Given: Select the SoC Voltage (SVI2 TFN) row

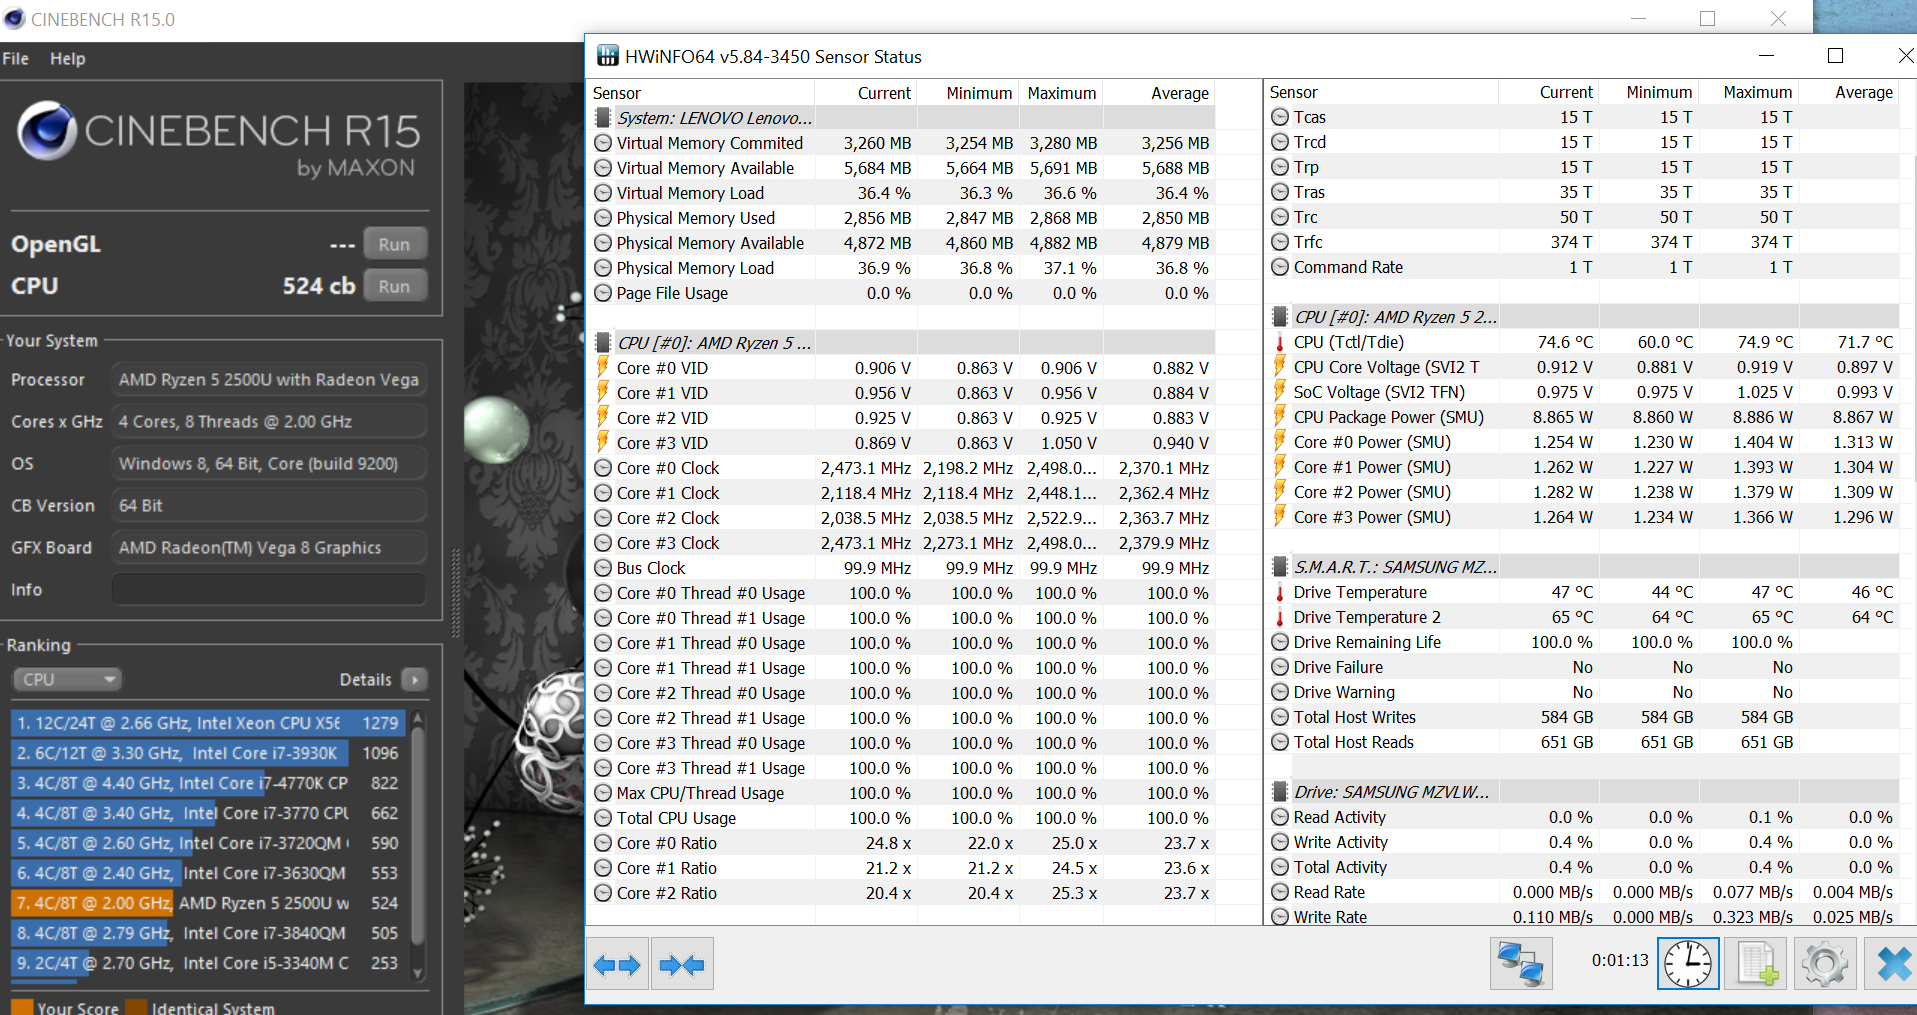Looking at the screenshot, I should 1583,392.
